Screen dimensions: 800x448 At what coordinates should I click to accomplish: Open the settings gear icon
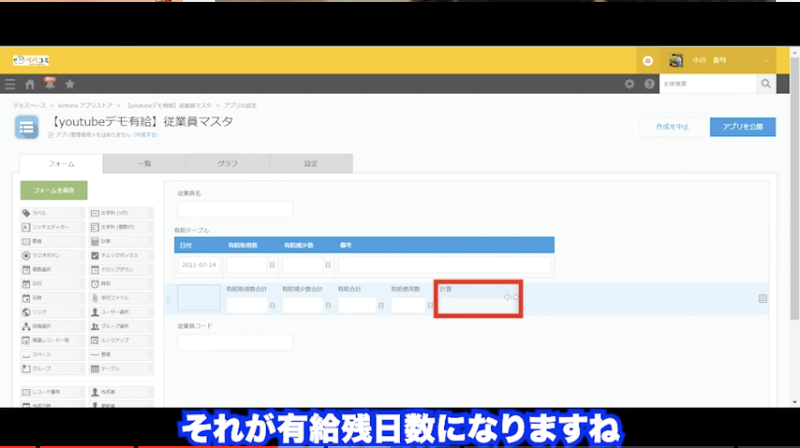[629, 85]
